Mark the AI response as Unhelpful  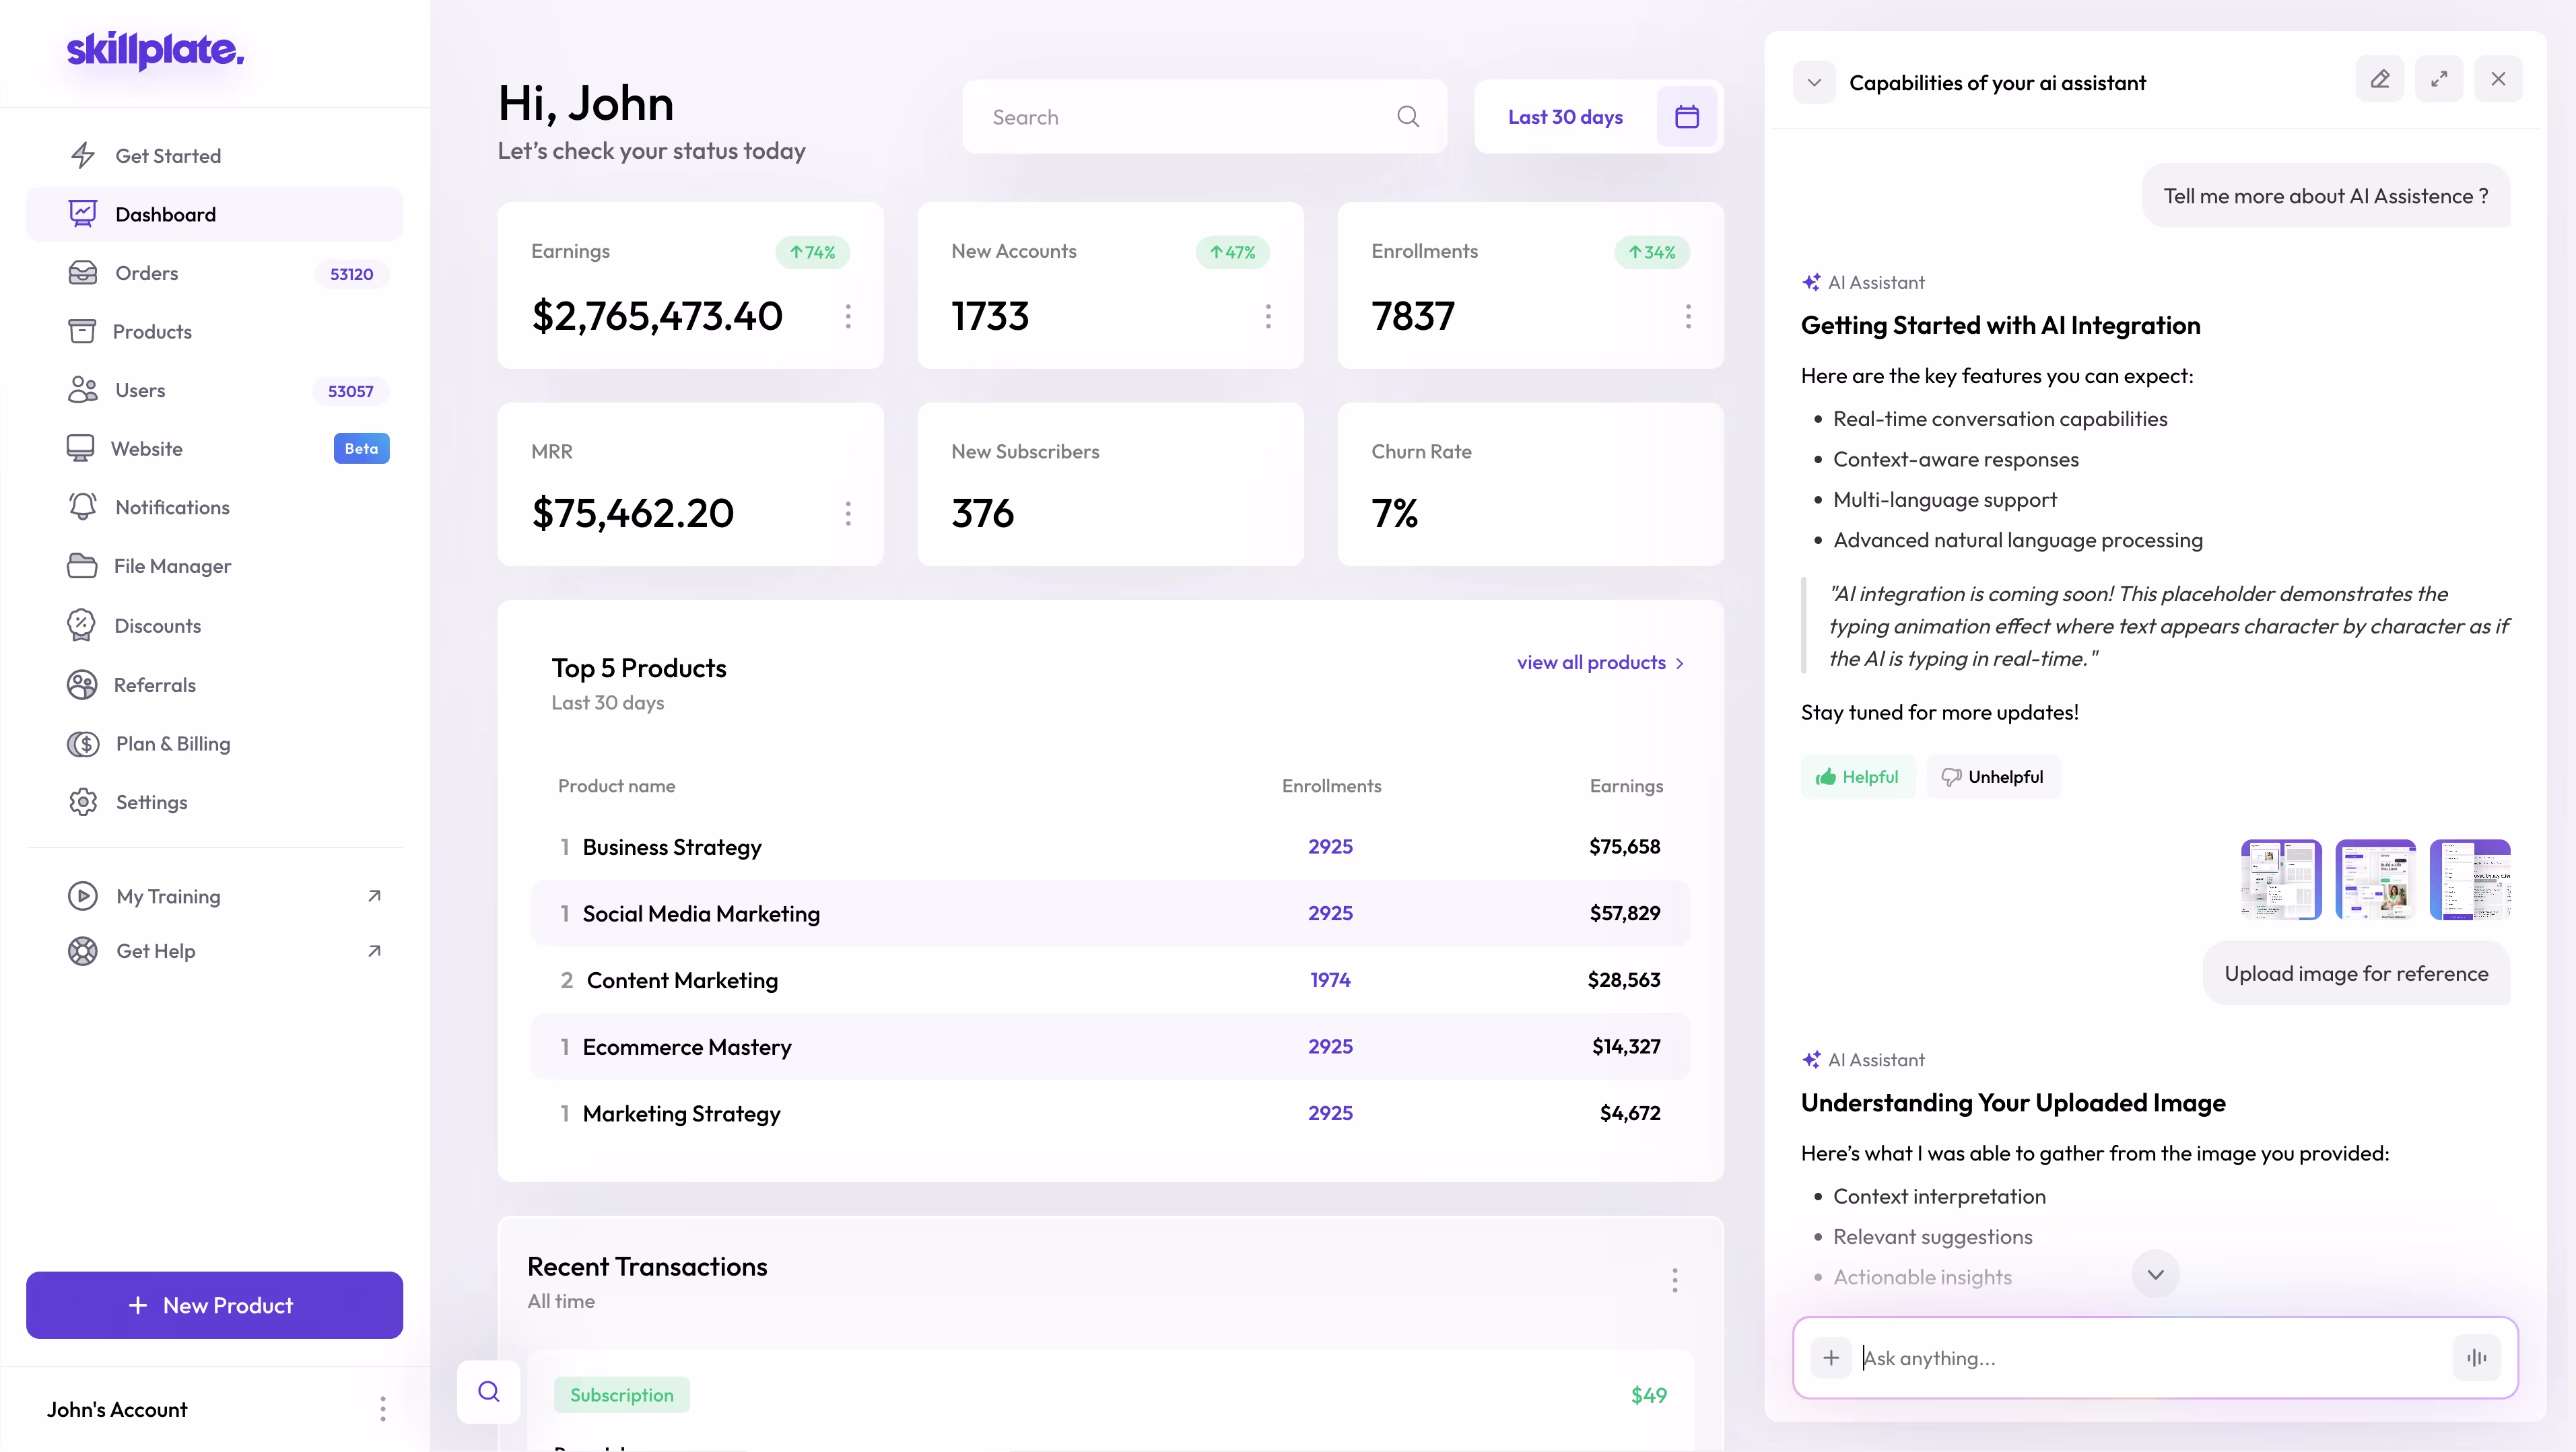pos(1992,777)
